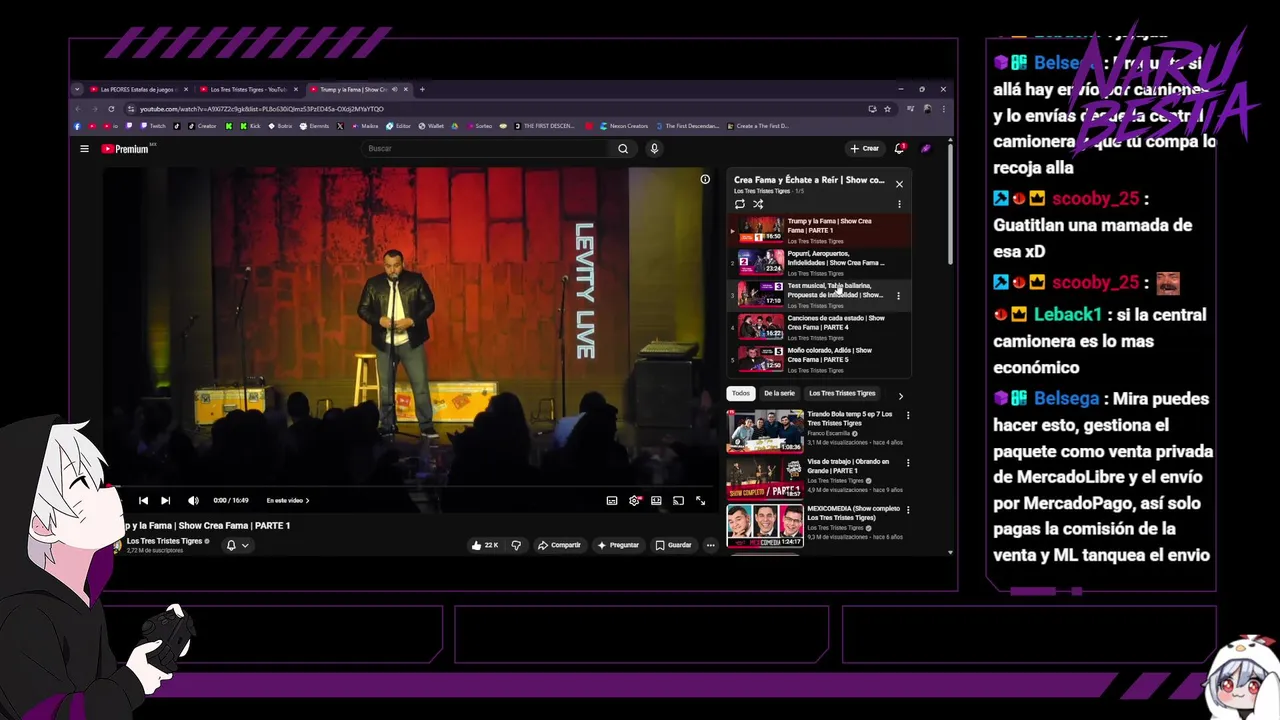Open the YouTube notifications bell
Screen dimensions: 1280x720
(x=899, y=149)
